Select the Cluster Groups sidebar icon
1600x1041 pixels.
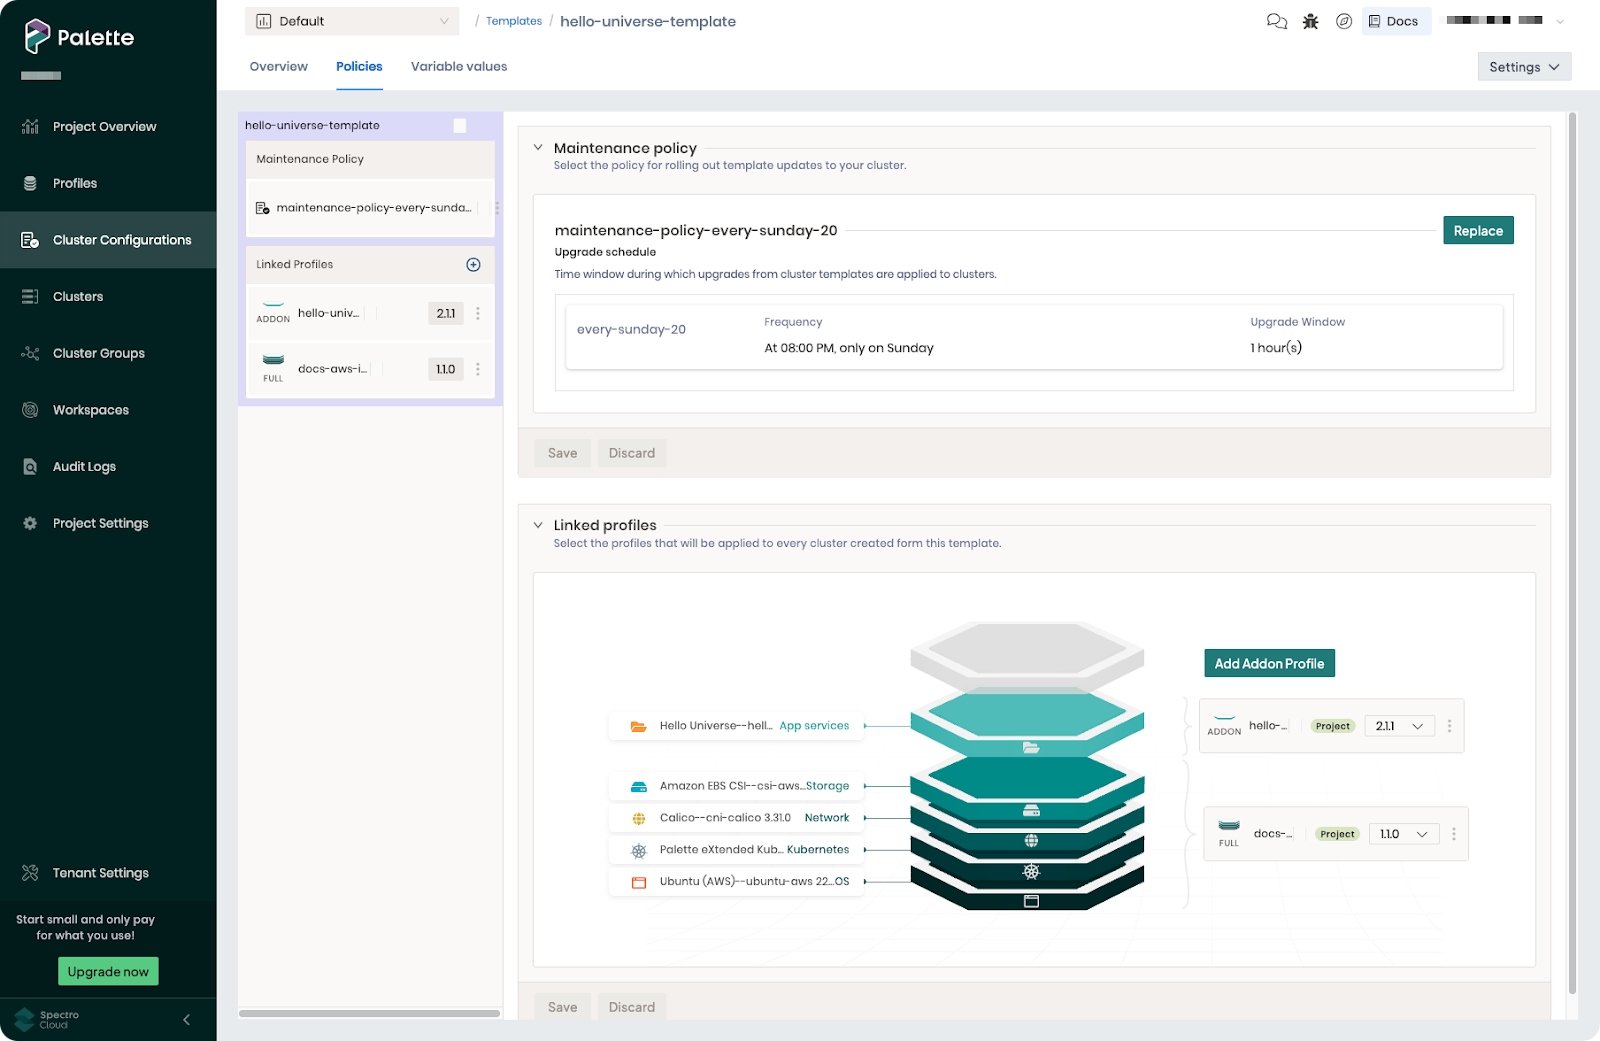click(x=29, y=353)
